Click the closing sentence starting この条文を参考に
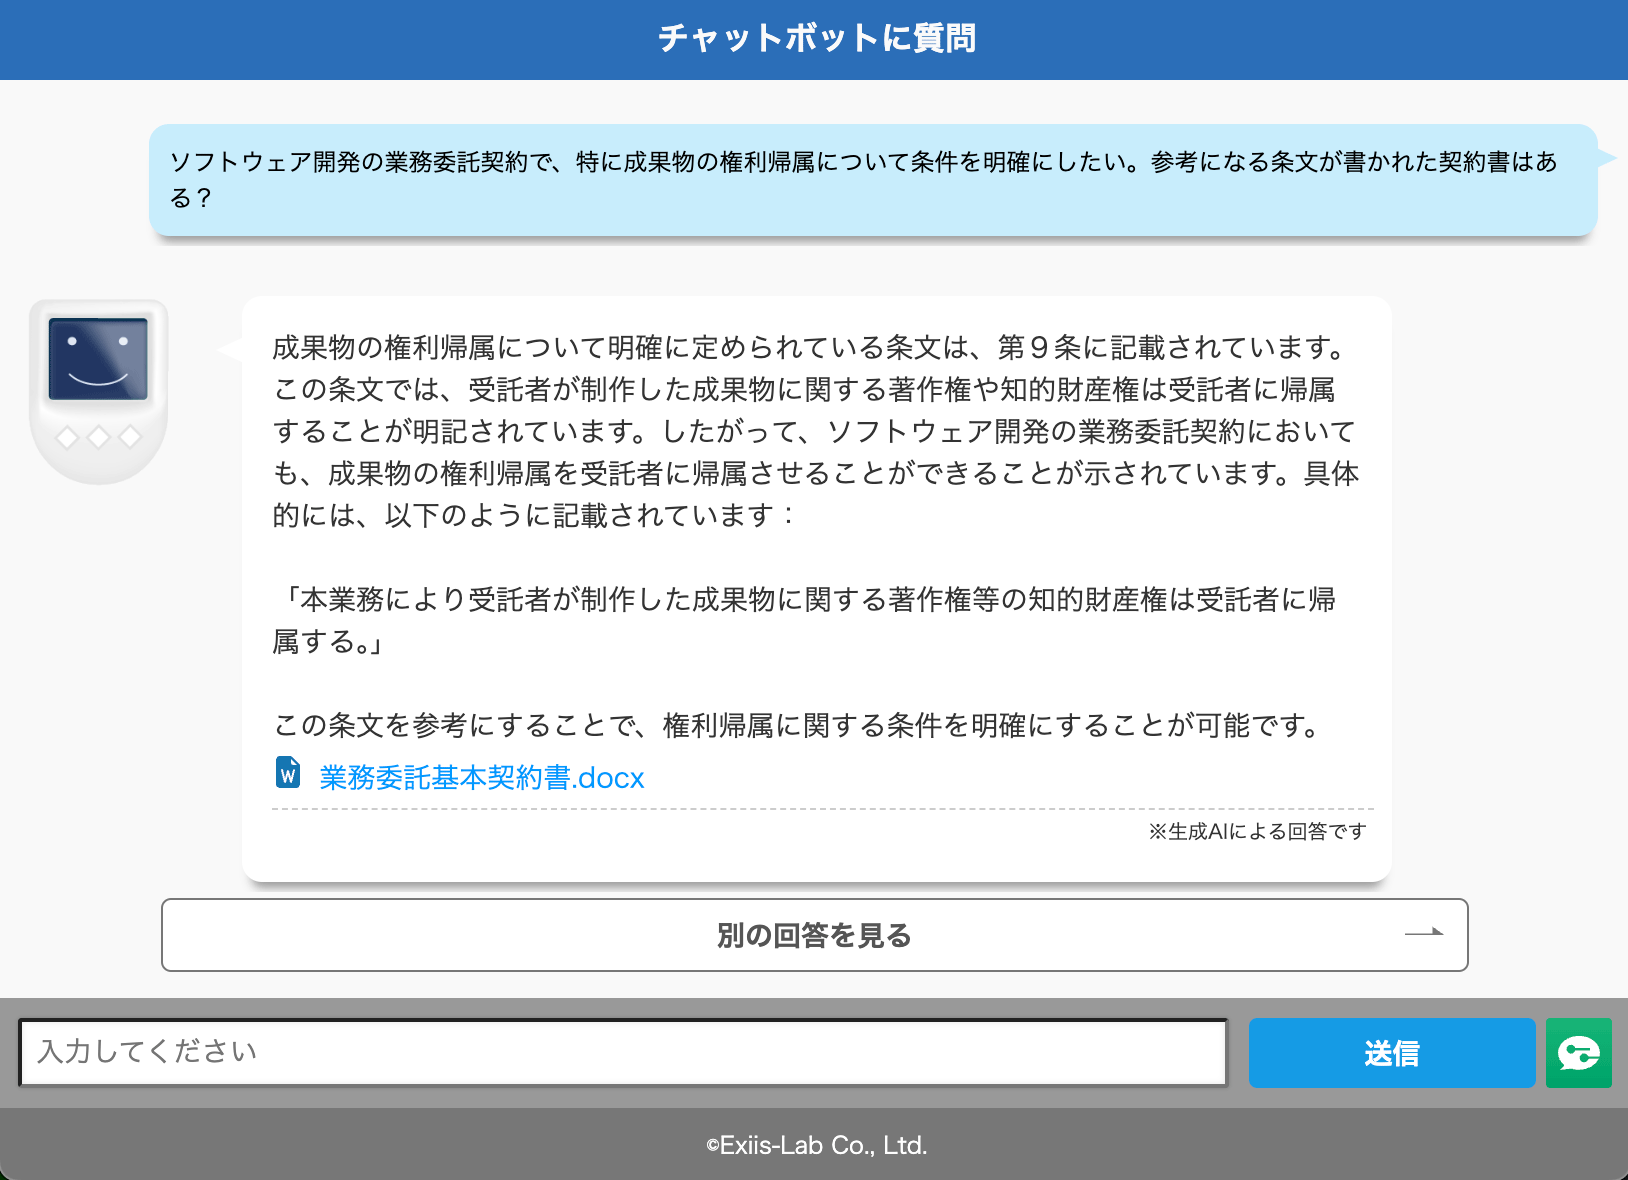 tap(800, 725)
